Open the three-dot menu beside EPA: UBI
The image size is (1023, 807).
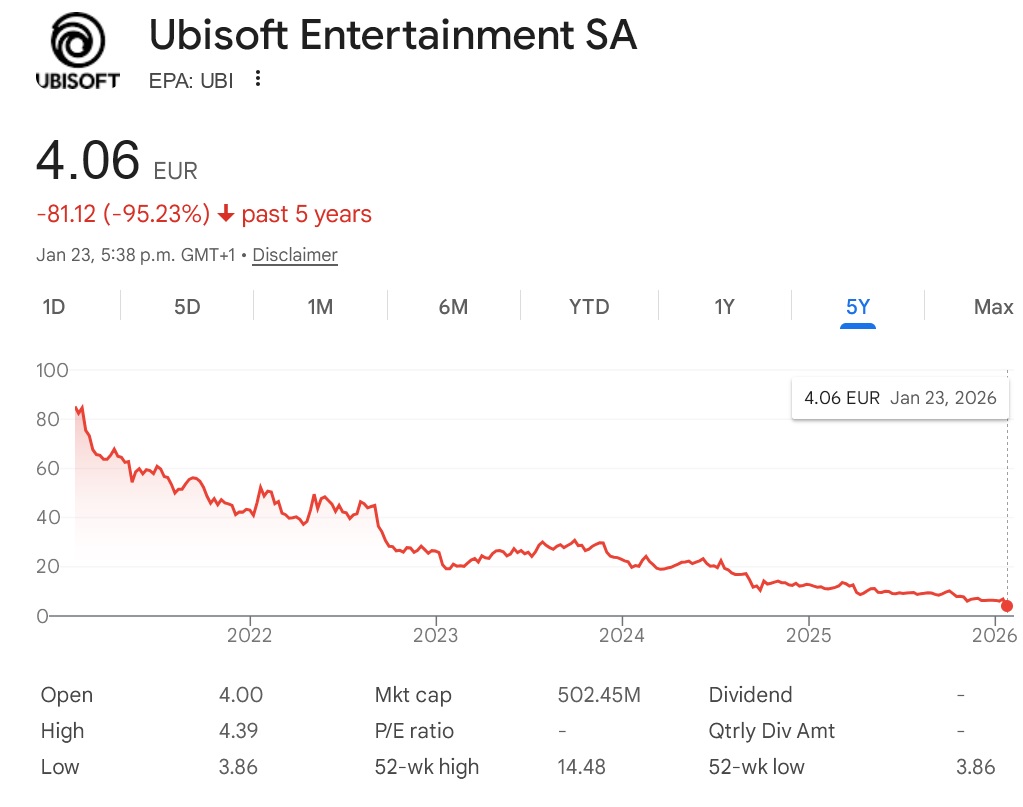click(x=258, y=79)
